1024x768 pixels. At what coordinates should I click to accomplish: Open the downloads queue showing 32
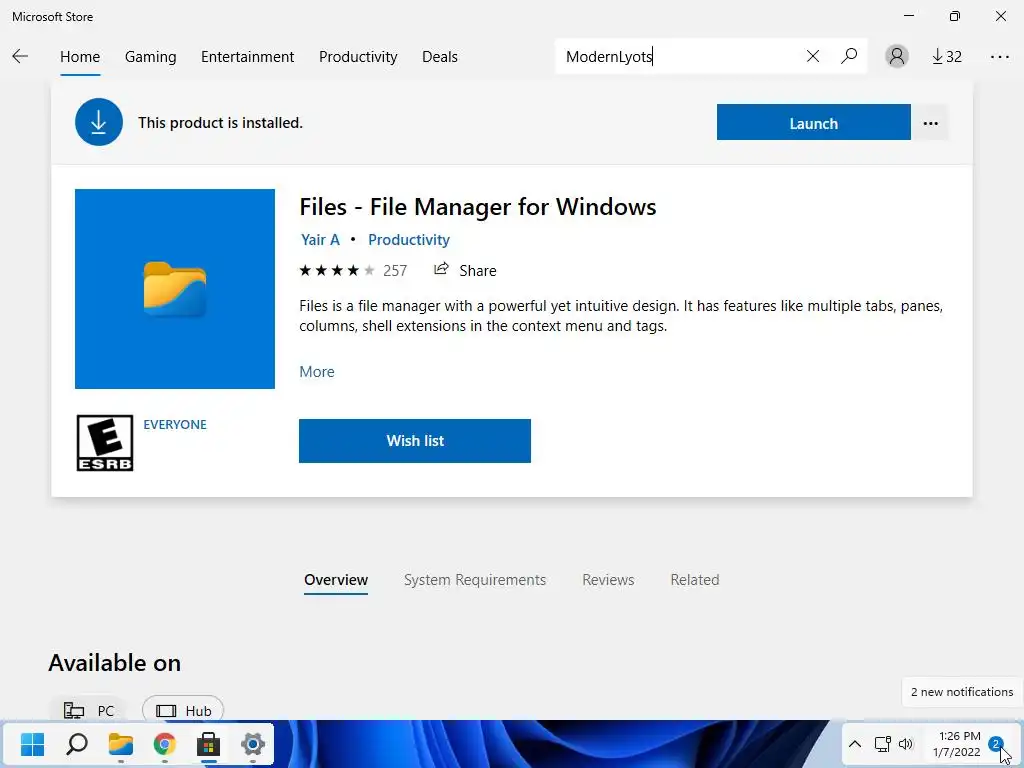[946, 57]
